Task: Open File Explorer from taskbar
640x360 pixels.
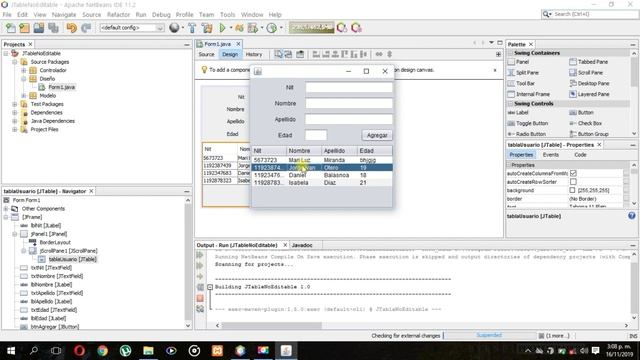Action: (148, 351)
